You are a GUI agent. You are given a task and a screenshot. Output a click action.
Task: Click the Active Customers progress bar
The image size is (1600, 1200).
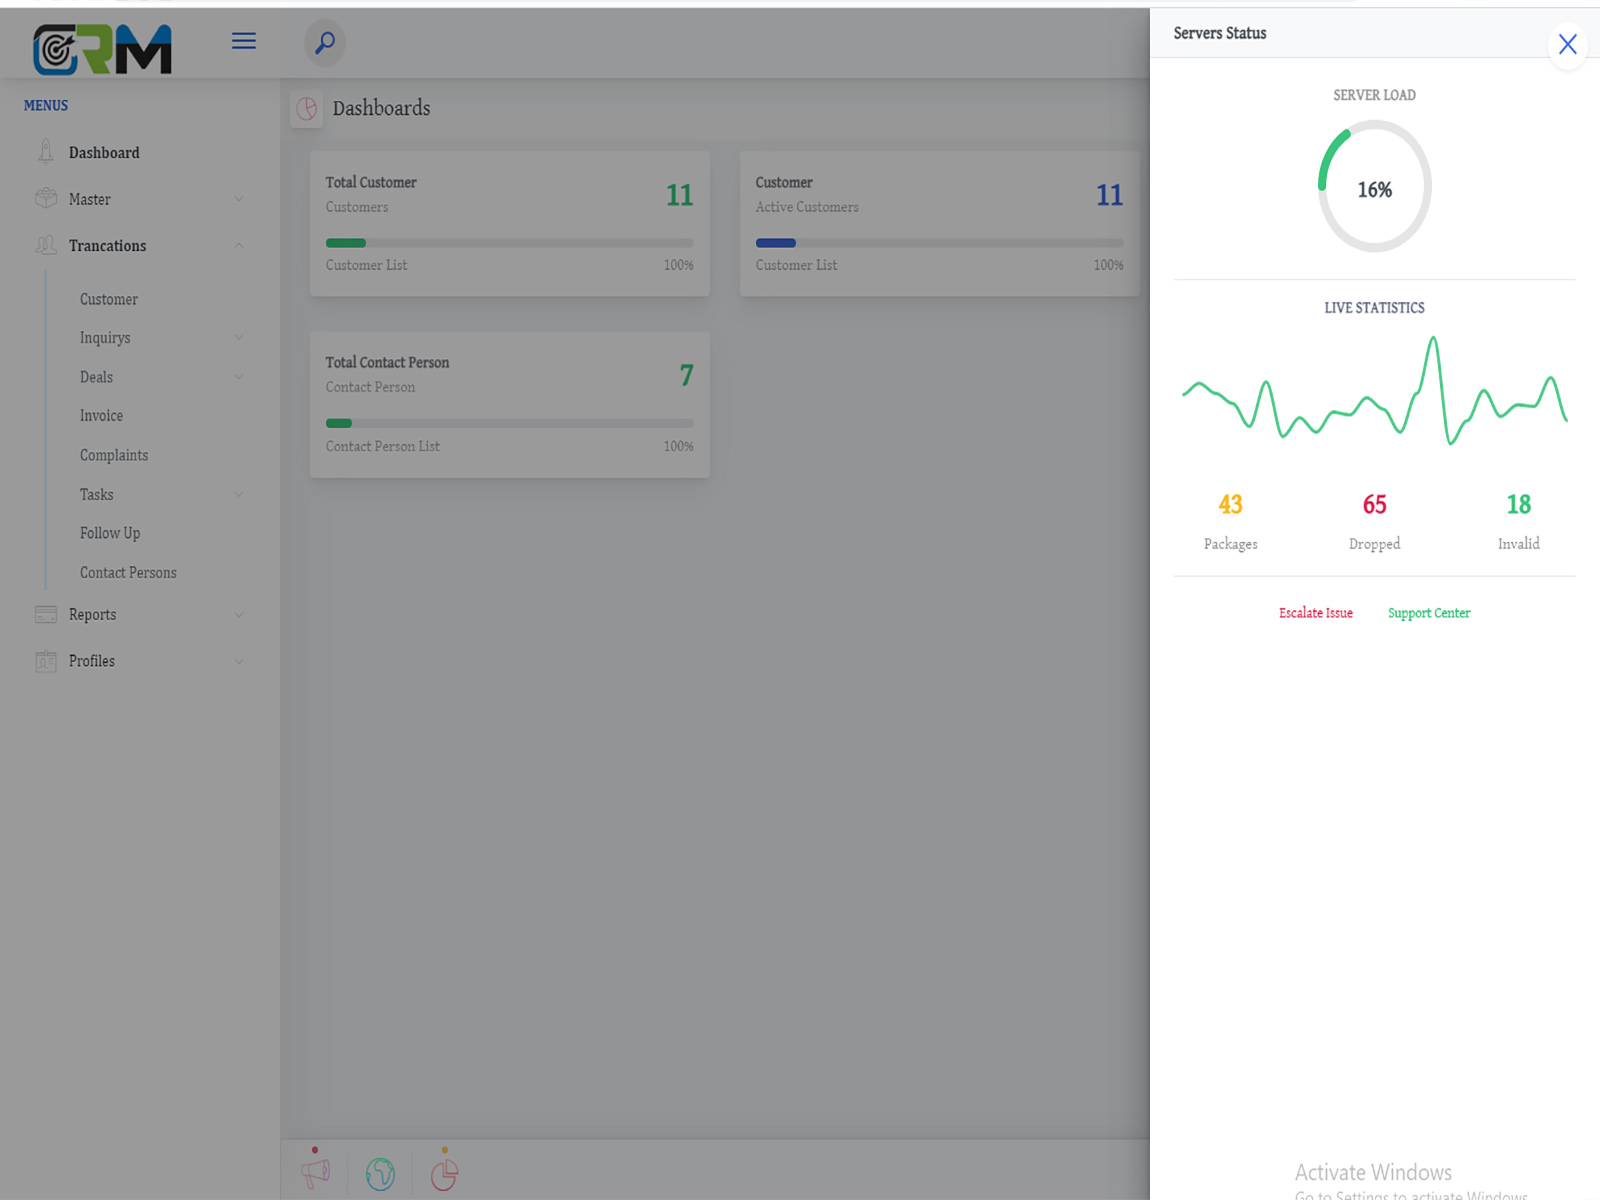[939, 243]
